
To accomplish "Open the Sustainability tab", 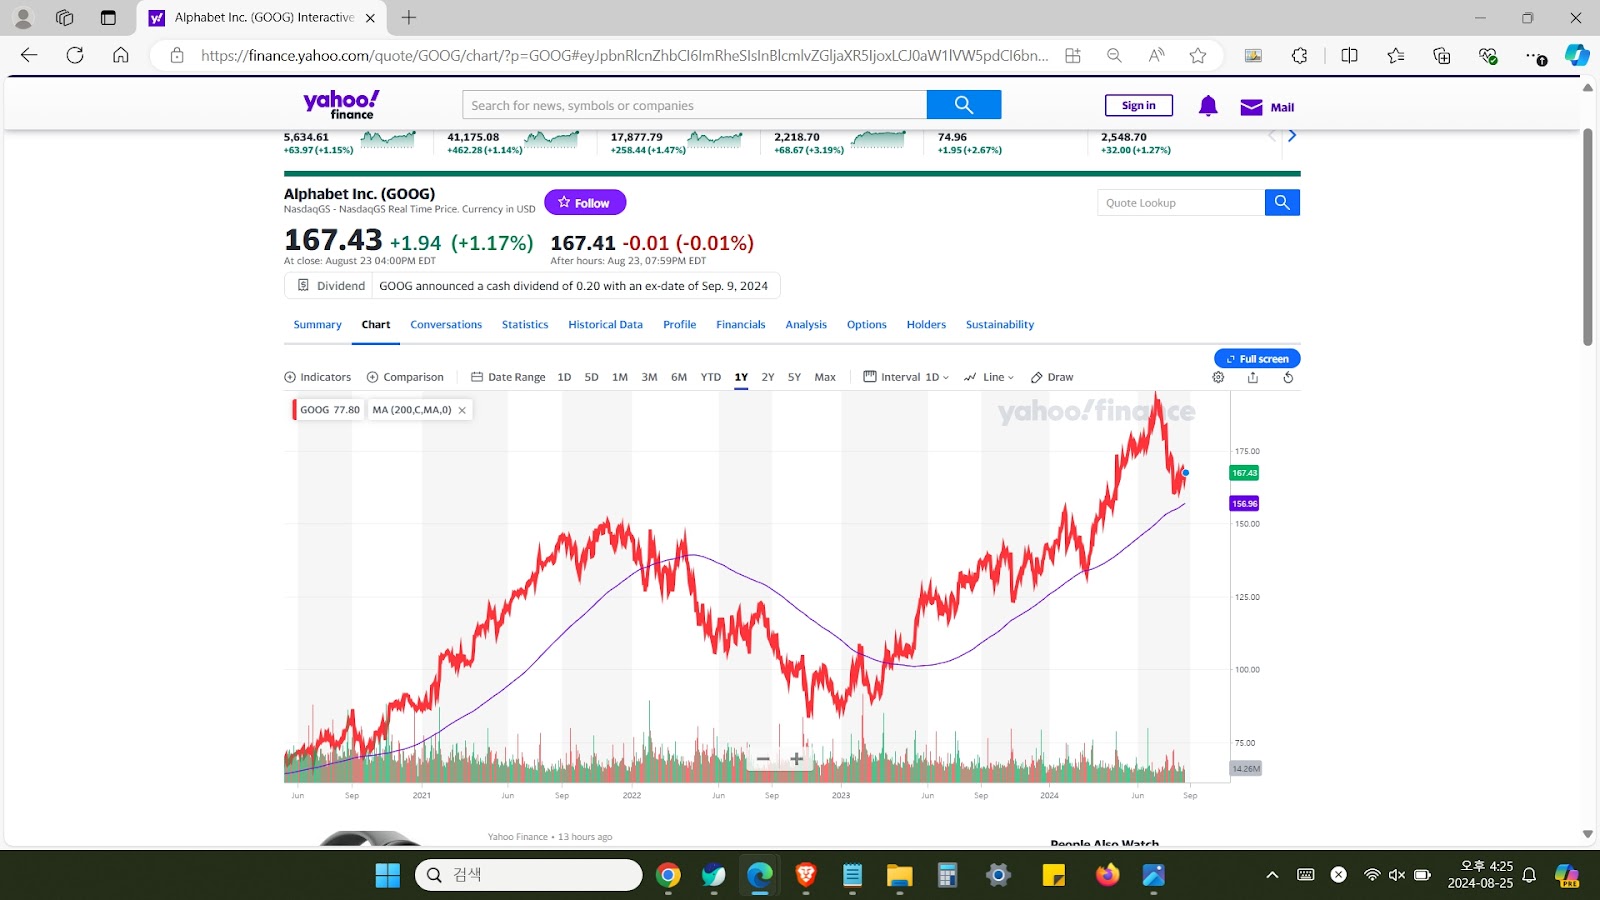I will coord(1000,325).
